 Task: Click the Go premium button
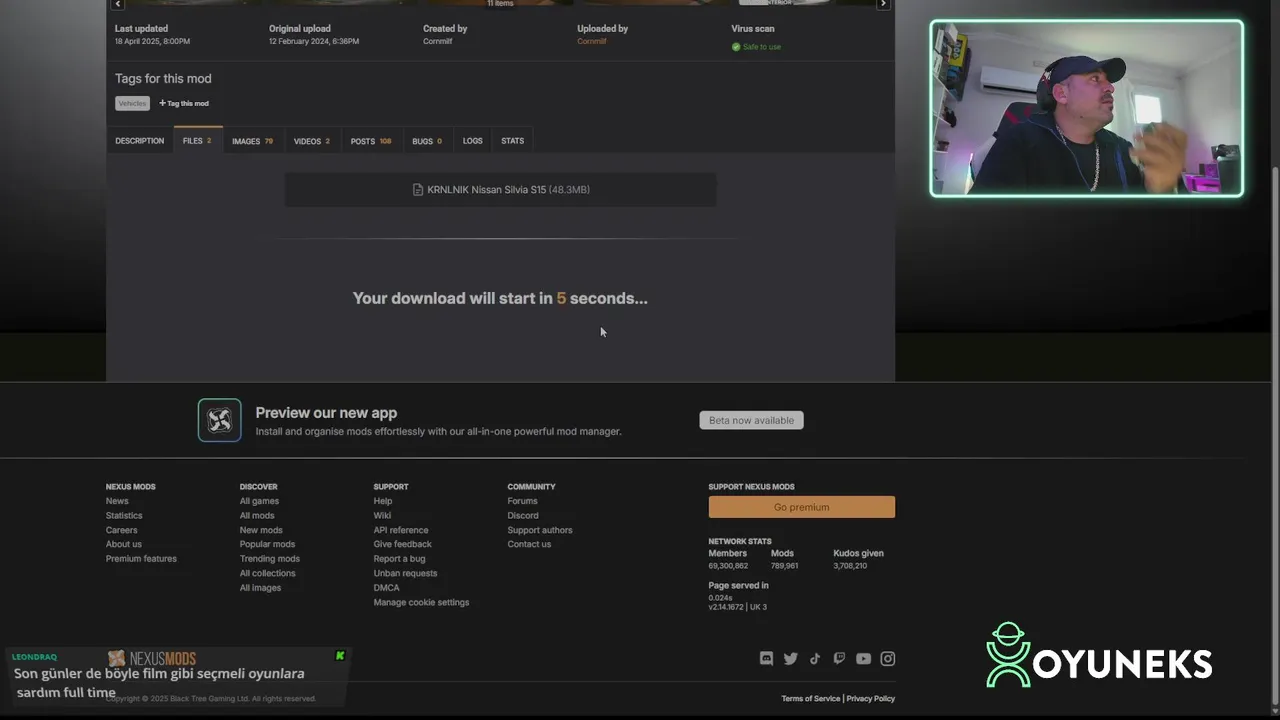801,507
